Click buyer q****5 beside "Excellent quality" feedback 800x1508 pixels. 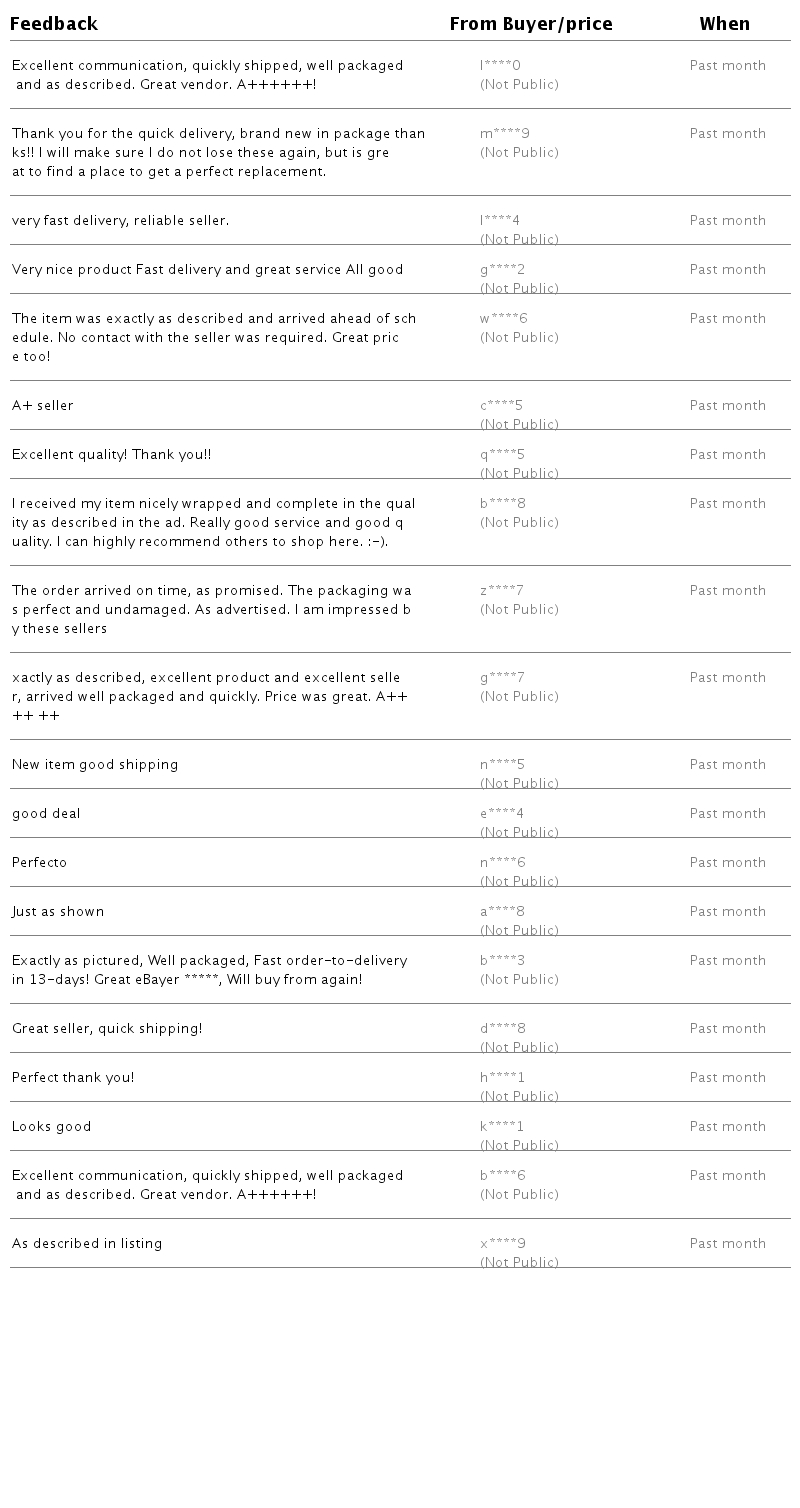pos(502,455)
